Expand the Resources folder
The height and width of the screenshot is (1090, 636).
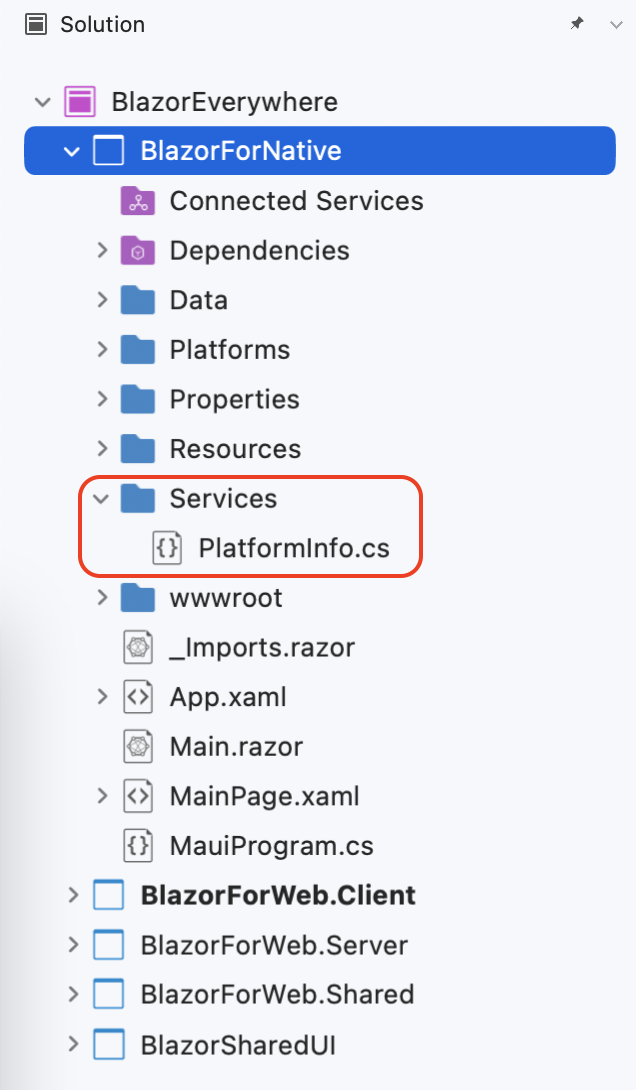102,449
